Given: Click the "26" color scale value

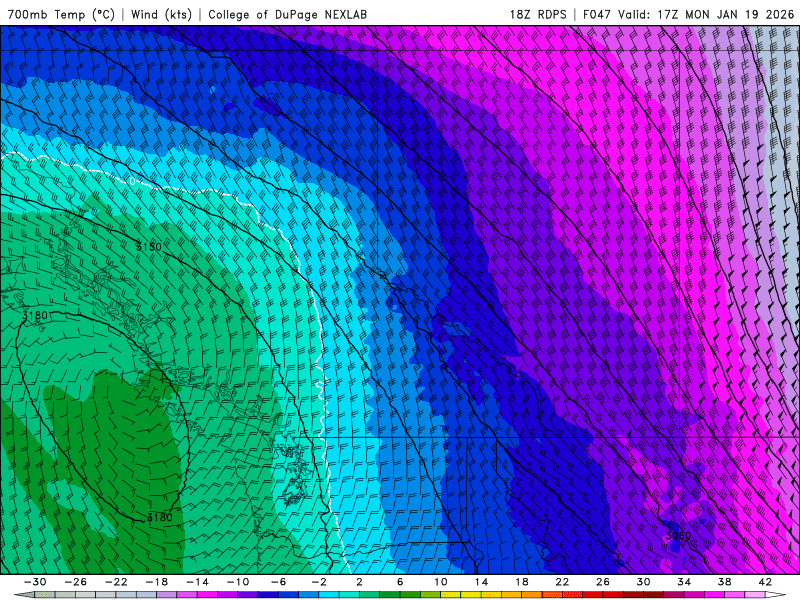Looking at the screenshot, I should coord(603,582).
